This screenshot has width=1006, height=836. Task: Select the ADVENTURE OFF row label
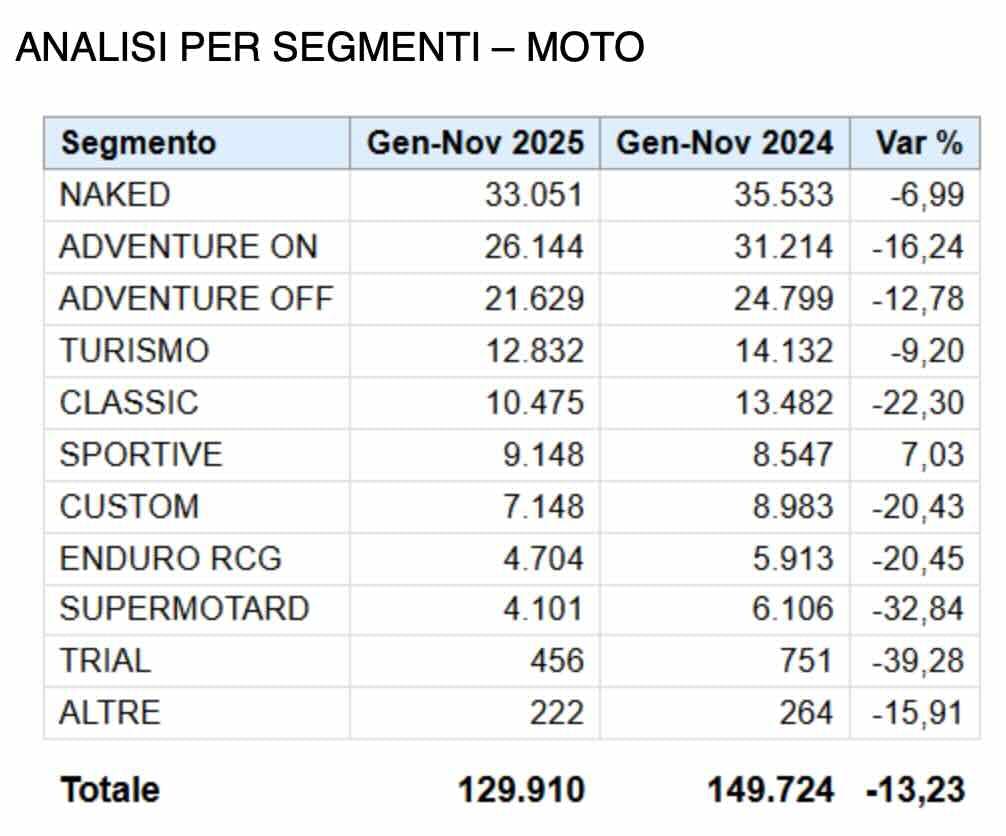tap(196, 299)
